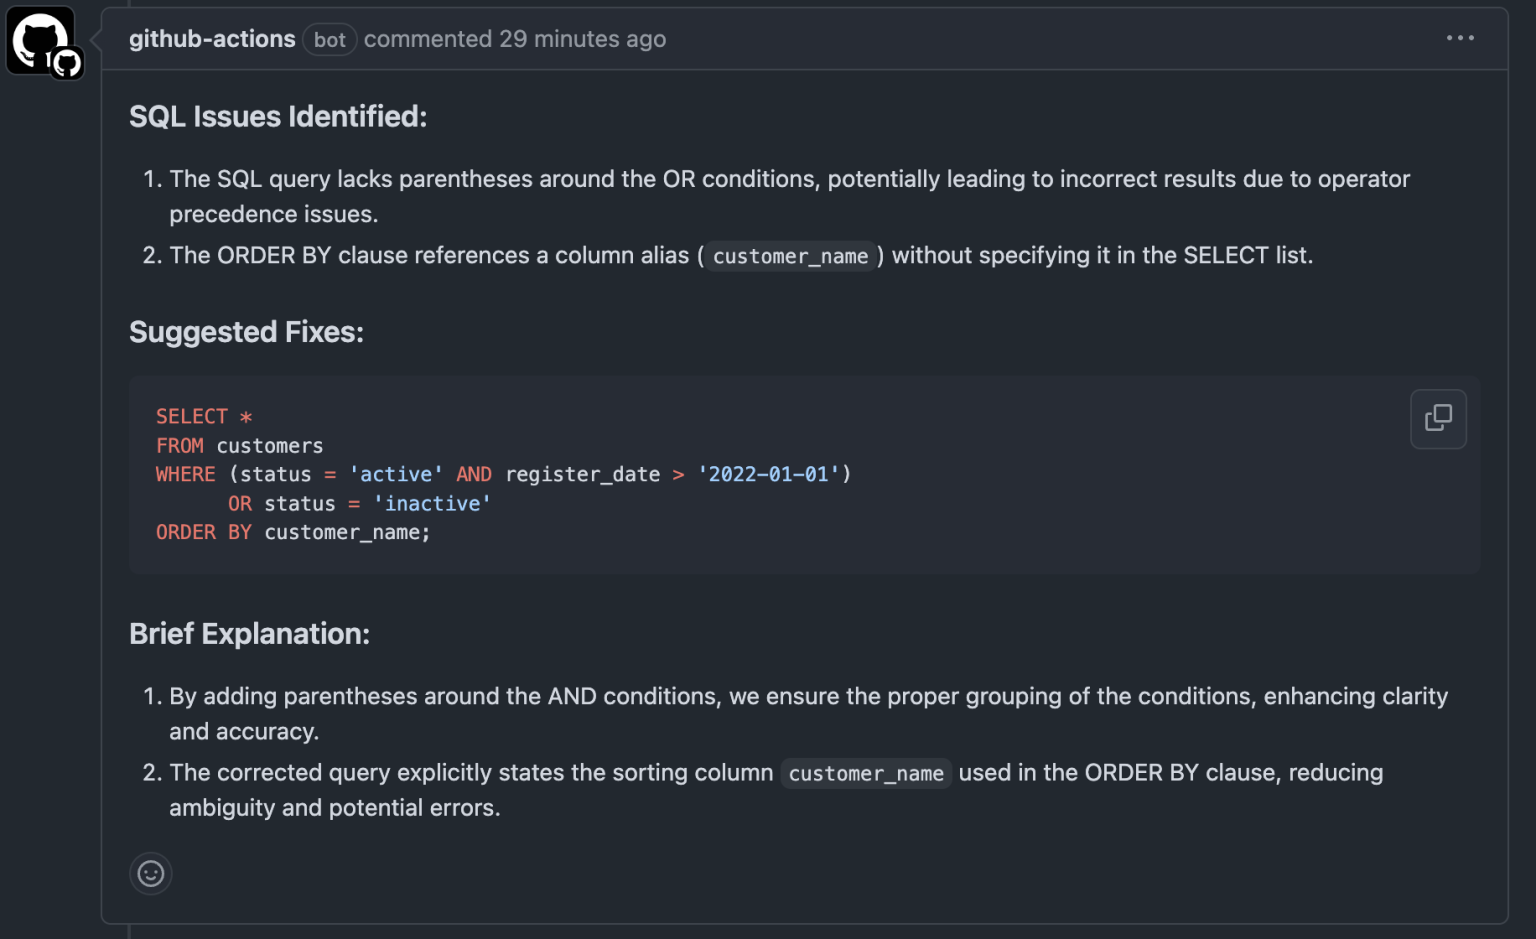This screenshot has width=1536, height=939.
Task: Add a reaction using the smiley icon
Action: (x=150, y=873)
